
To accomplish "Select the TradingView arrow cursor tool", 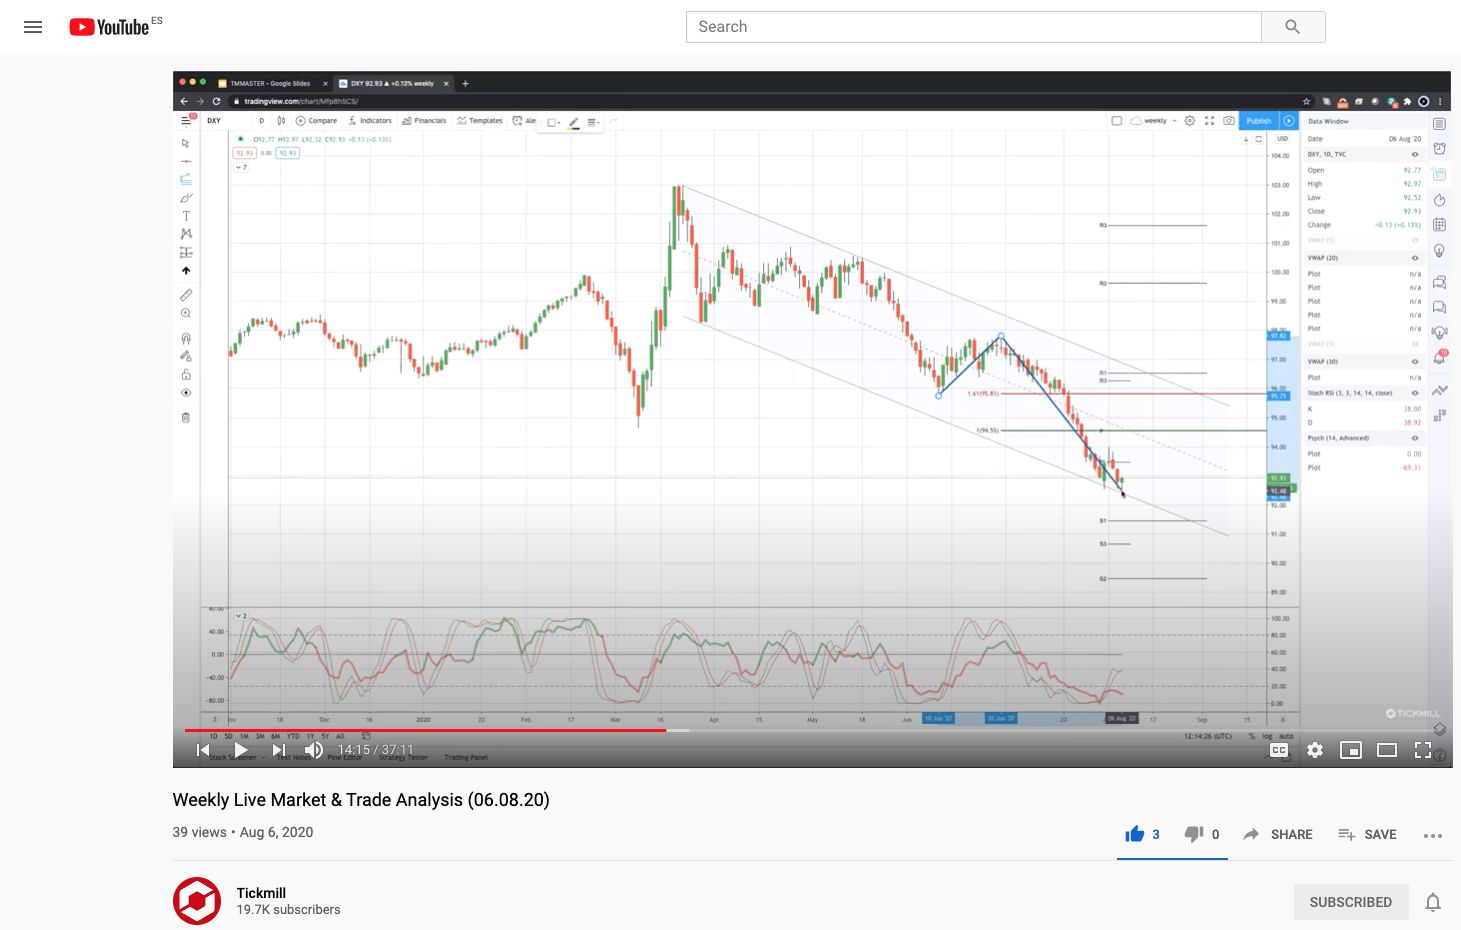I will 186,143.
